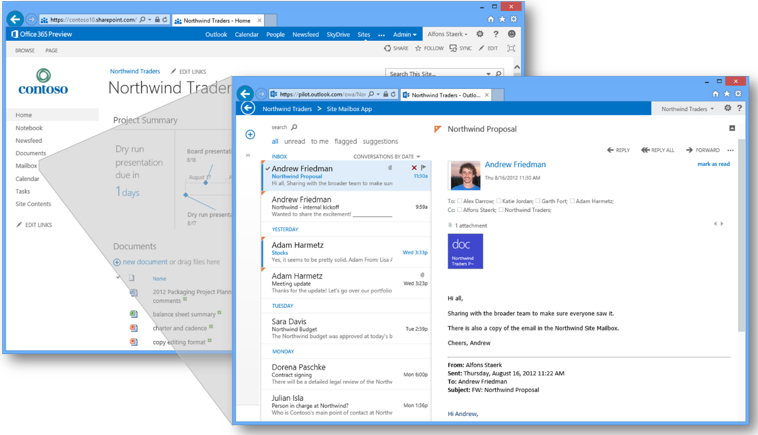Viewport: 758px width, 435px height.
Task: Delete the Andrew Friedman Northwind Proposal message
Action: coord(414,168)
